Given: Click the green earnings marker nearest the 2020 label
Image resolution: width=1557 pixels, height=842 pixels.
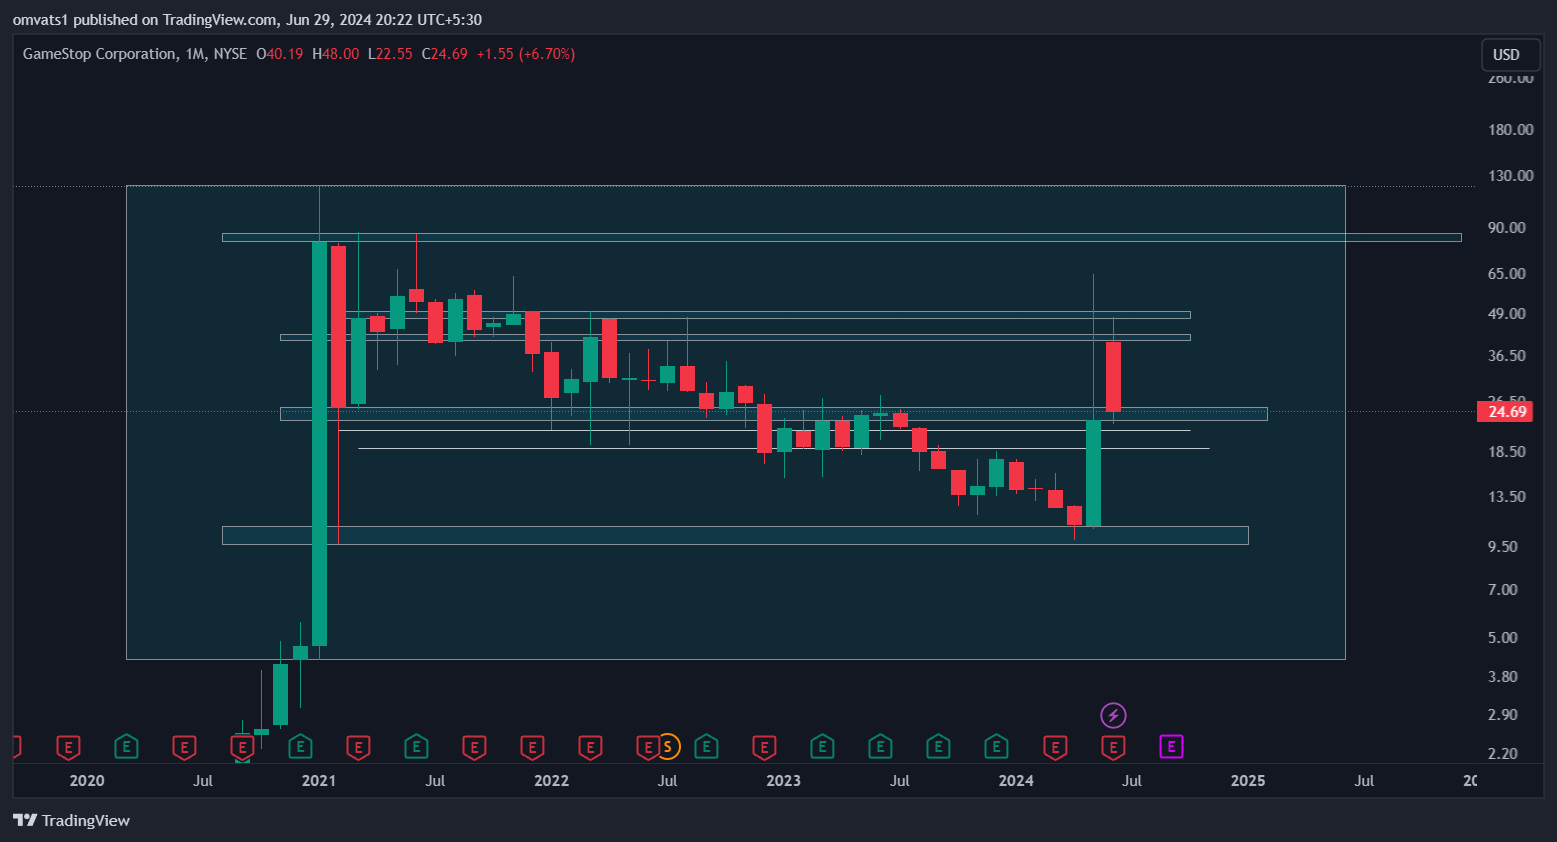Looking at the screenshot, I should [126, 746].
